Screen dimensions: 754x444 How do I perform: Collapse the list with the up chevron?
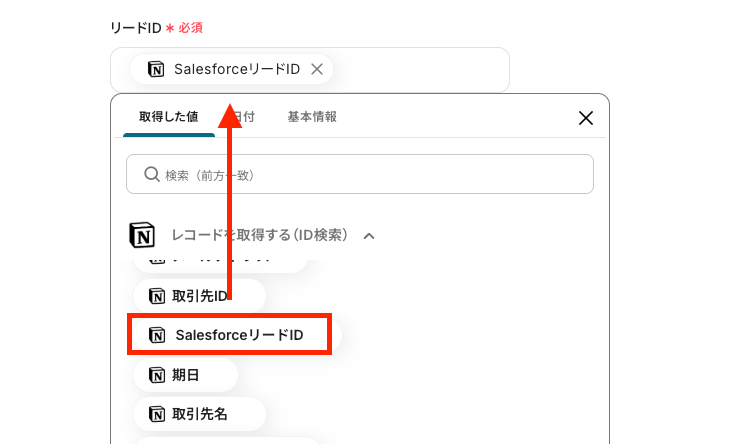(x=369, y=236)
